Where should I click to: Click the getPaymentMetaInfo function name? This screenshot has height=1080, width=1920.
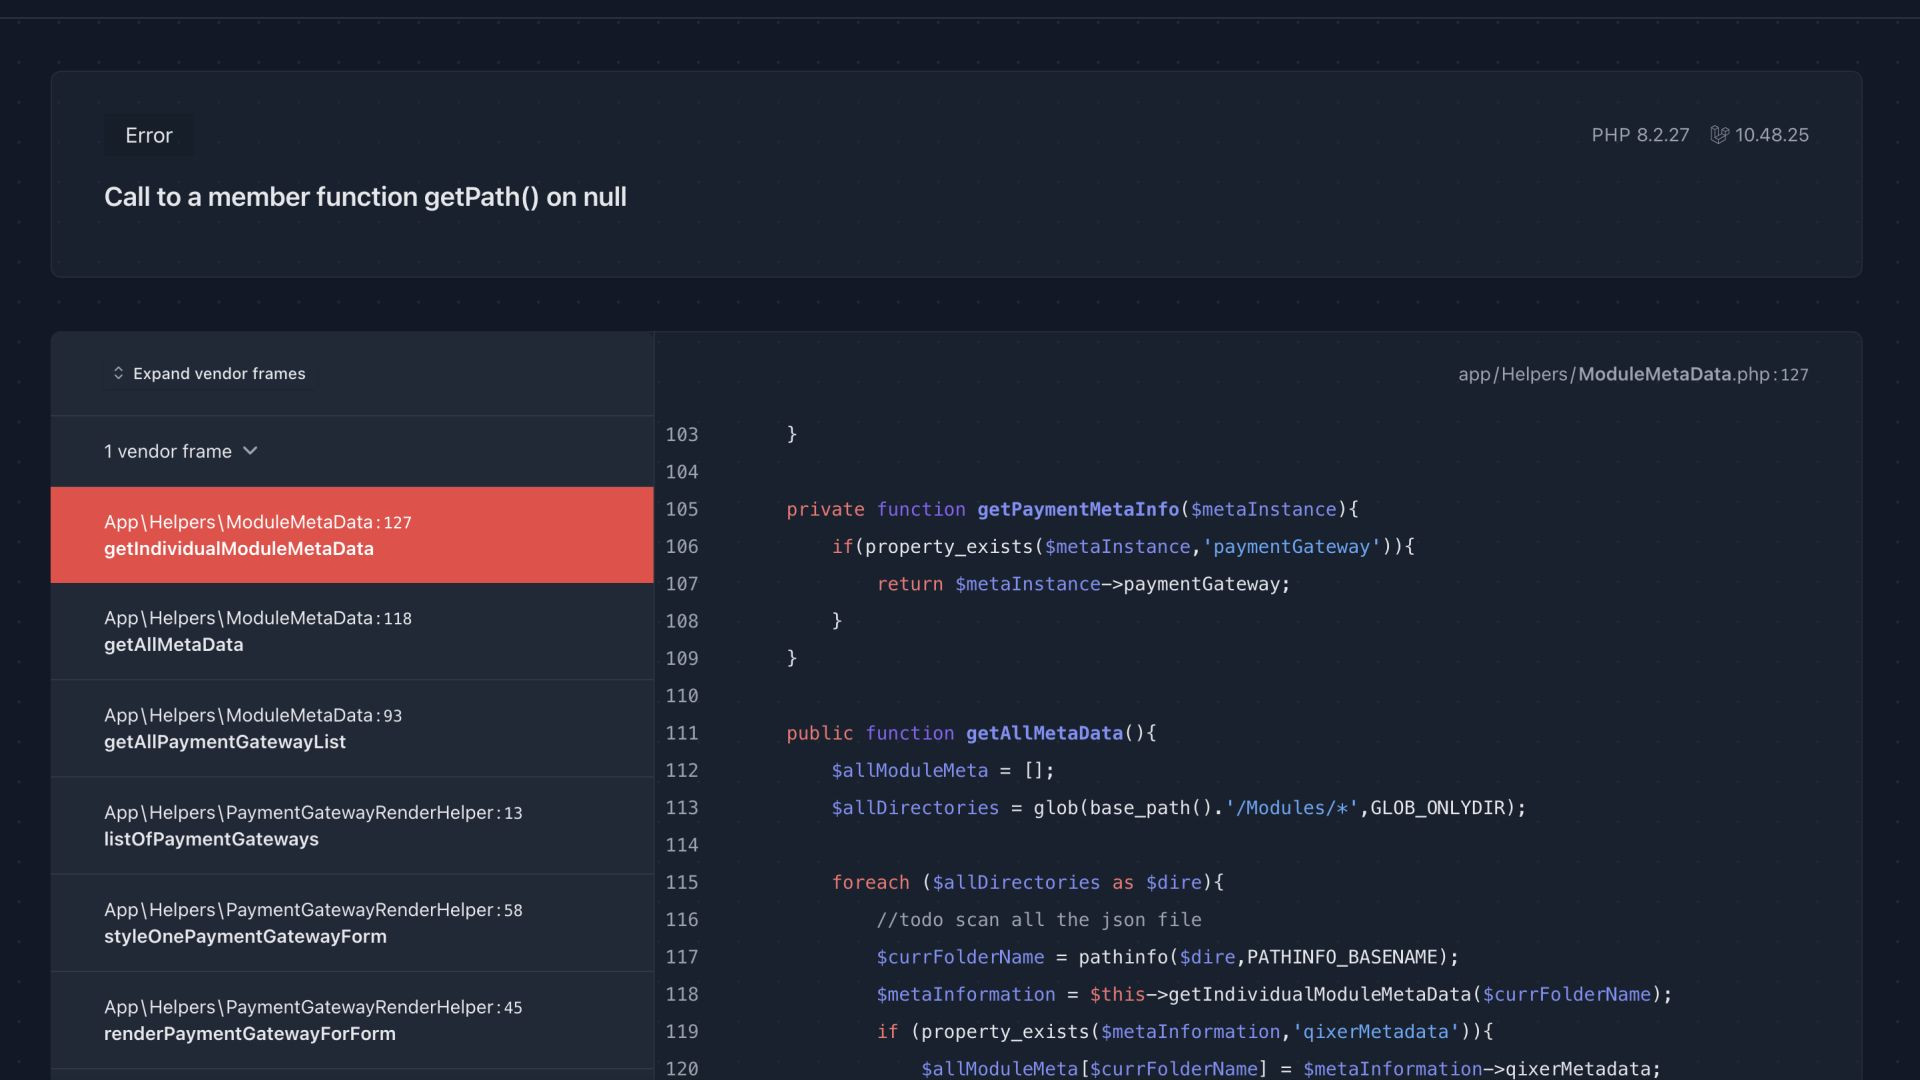(x=1078, y=509)
